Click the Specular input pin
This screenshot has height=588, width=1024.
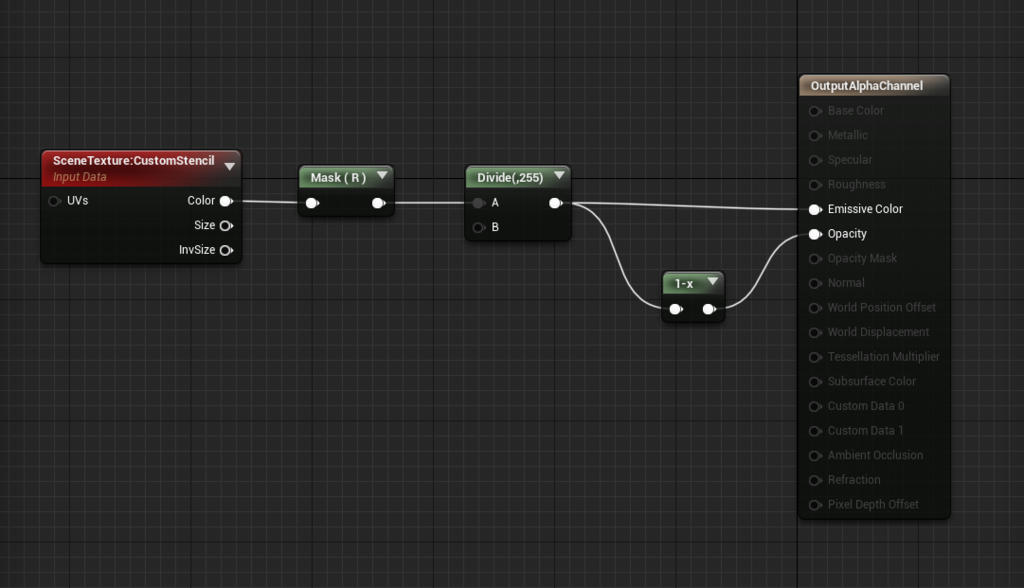(815, 161)
